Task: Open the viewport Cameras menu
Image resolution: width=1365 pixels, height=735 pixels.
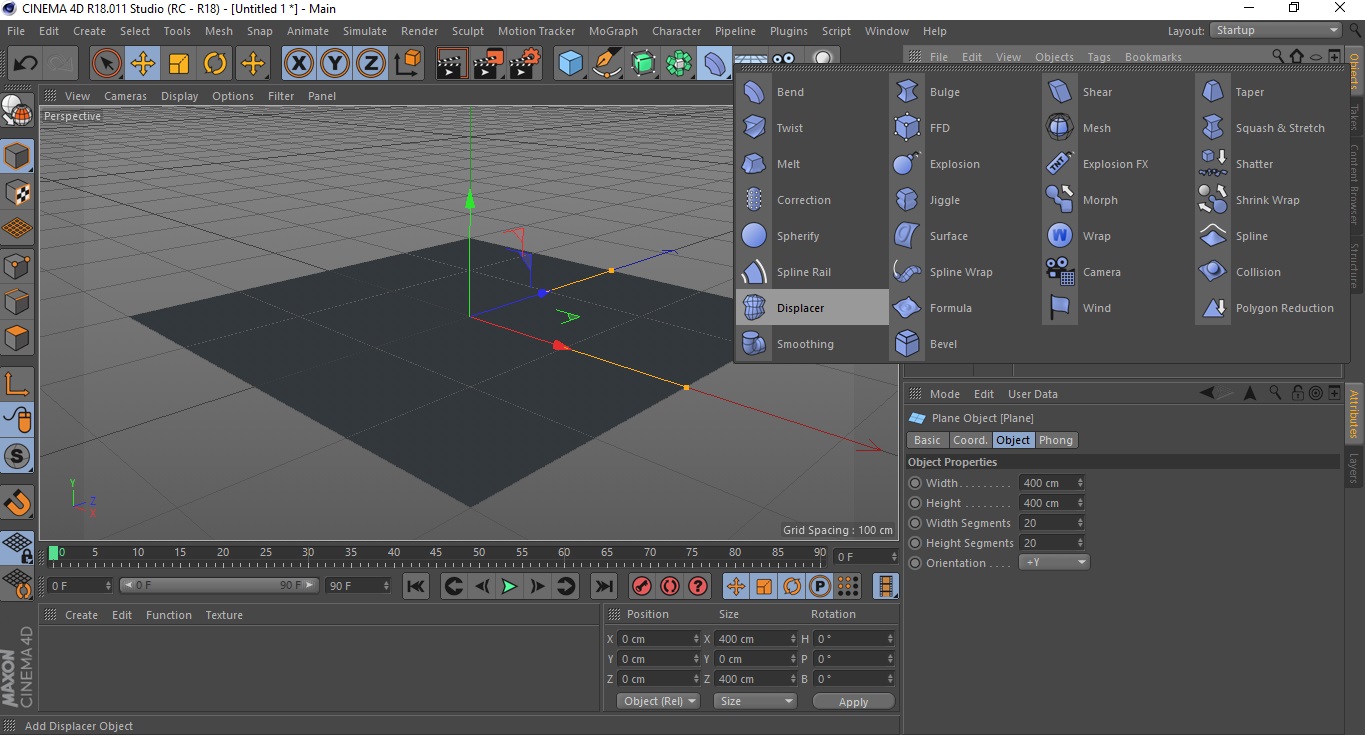Action: pos(126,96)
